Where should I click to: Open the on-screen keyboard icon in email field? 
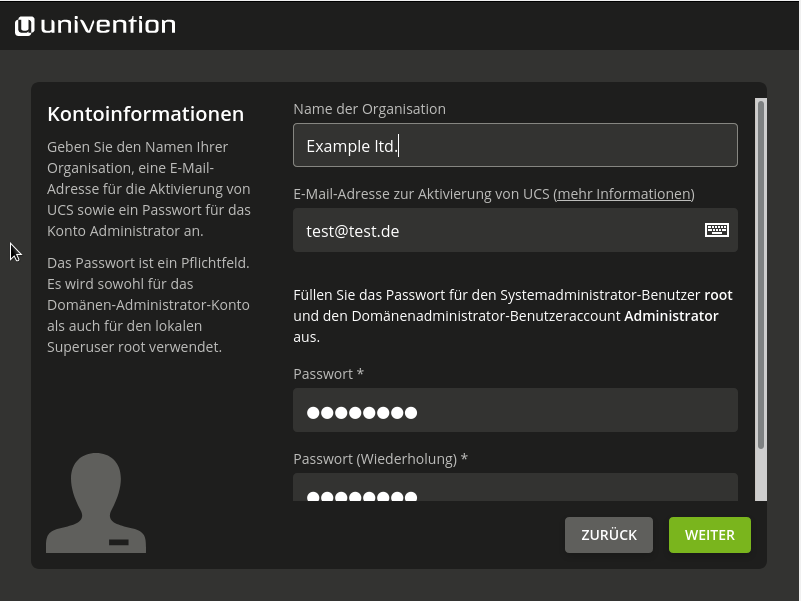point(717,230)
